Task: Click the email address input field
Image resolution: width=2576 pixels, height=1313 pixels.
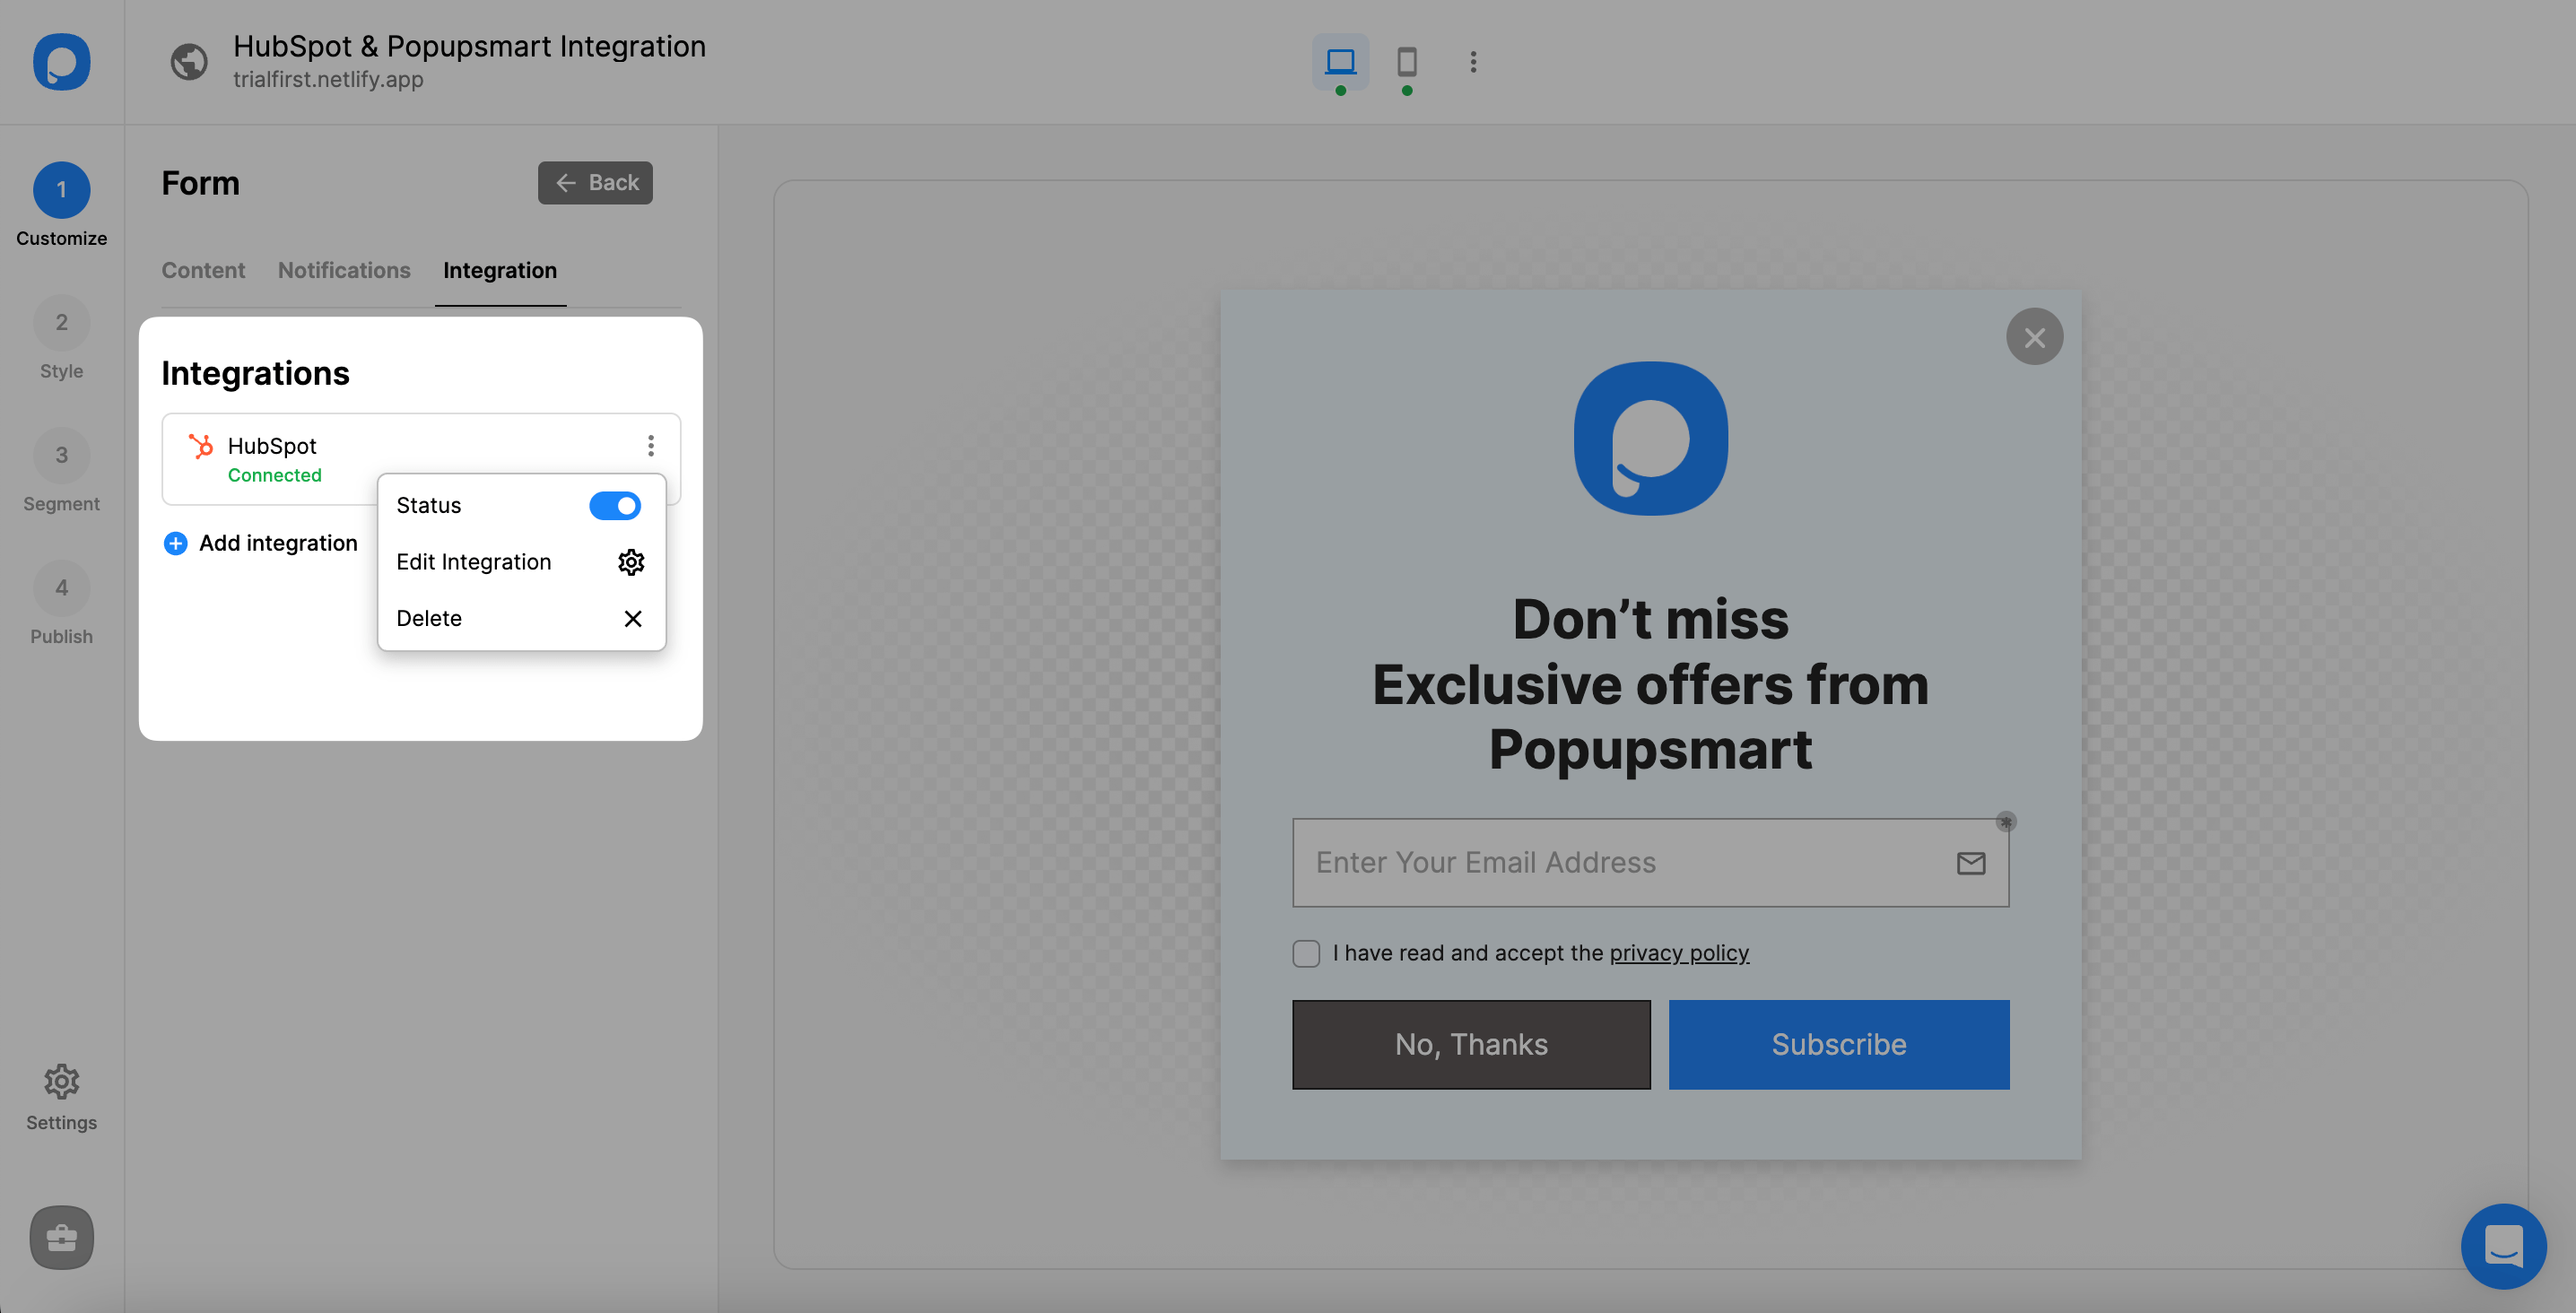Action: 1649,863
